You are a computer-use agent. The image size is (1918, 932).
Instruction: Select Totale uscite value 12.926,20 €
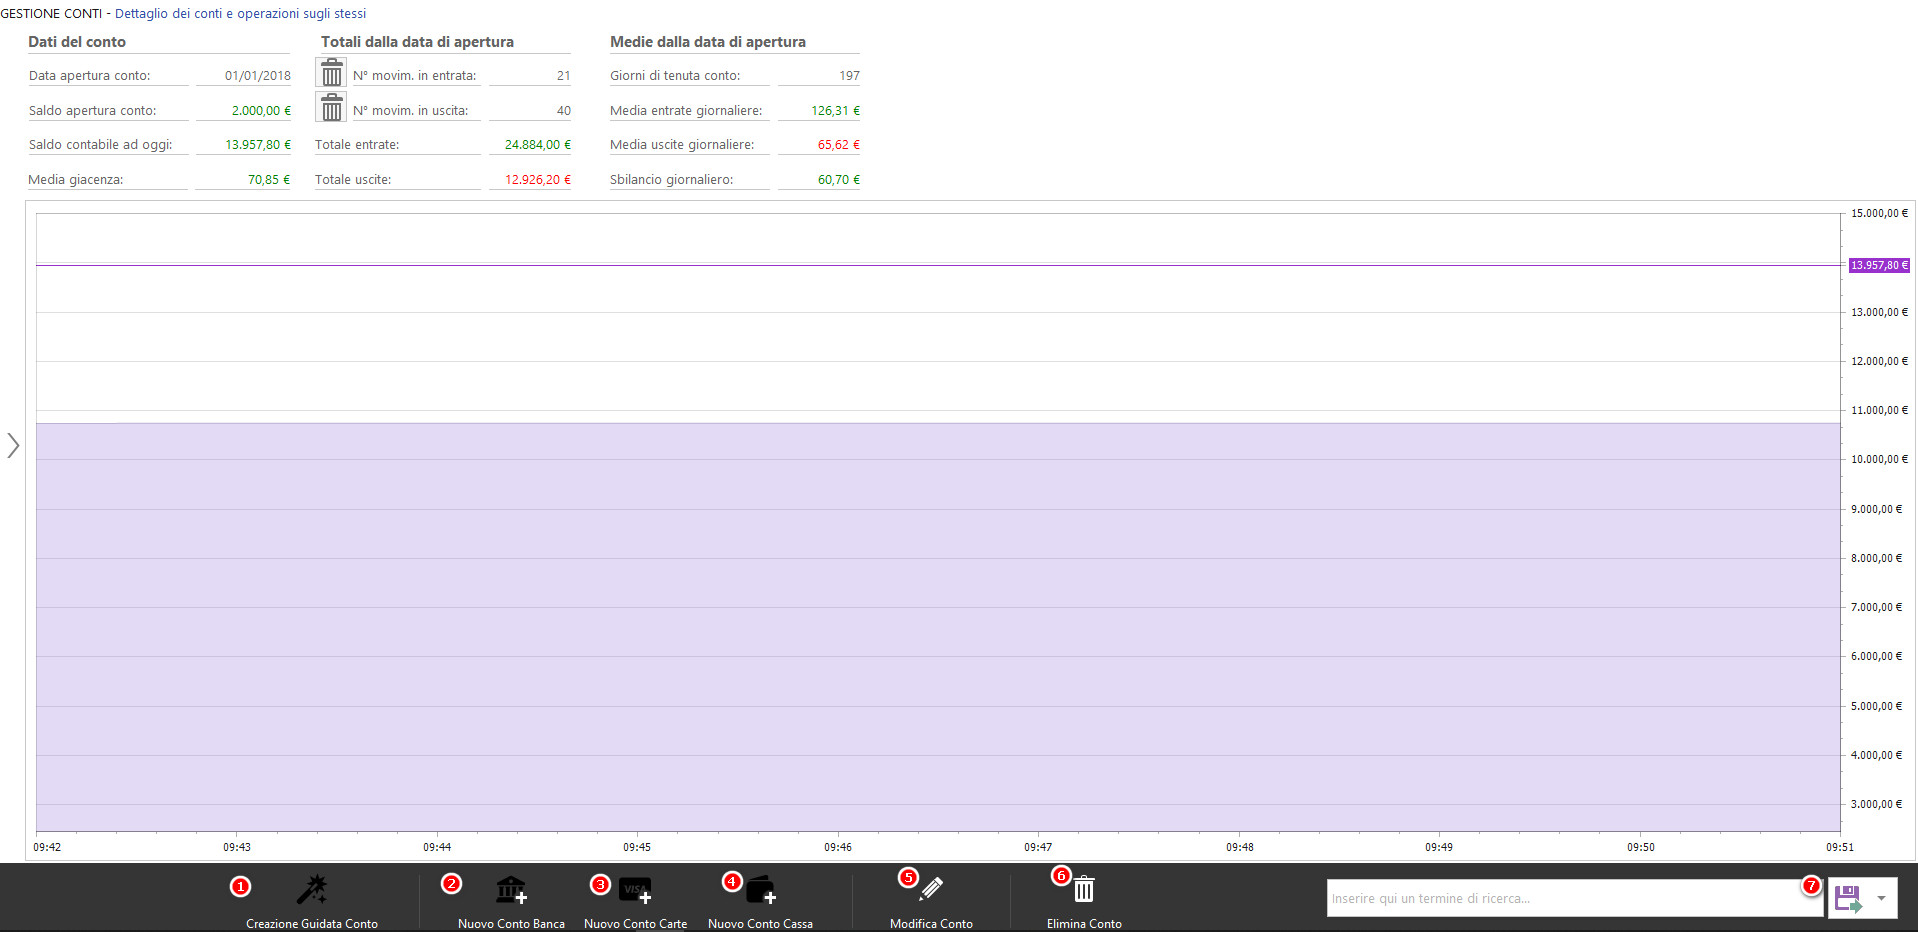tap(538, 180)
